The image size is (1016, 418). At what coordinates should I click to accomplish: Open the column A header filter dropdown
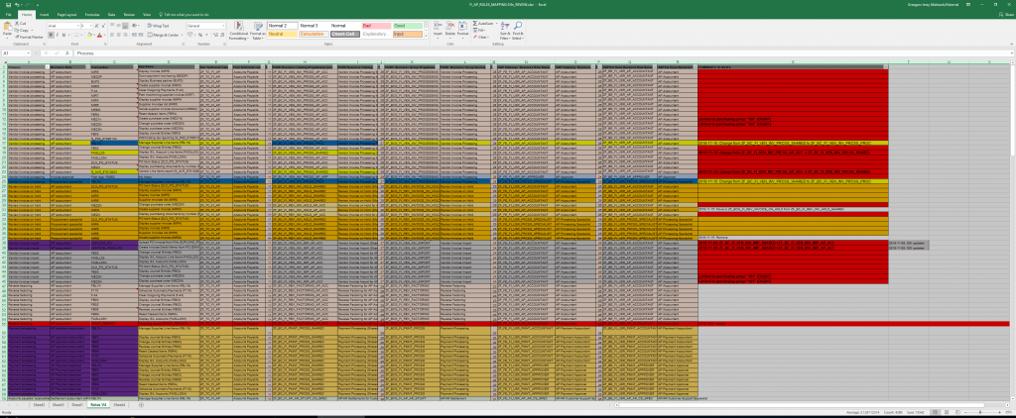(x=47, y=67)
